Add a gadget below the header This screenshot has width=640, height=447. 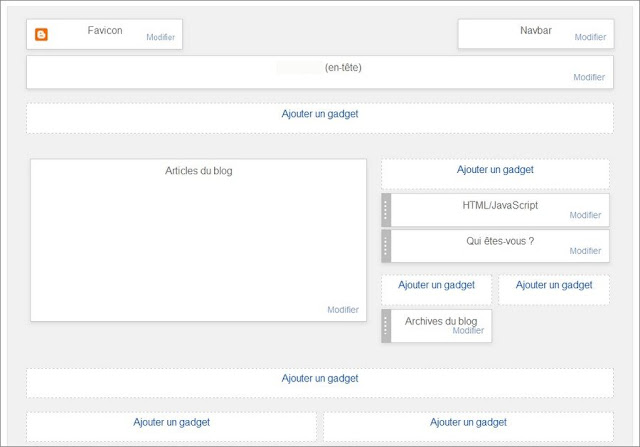click(x=320, y=114)
